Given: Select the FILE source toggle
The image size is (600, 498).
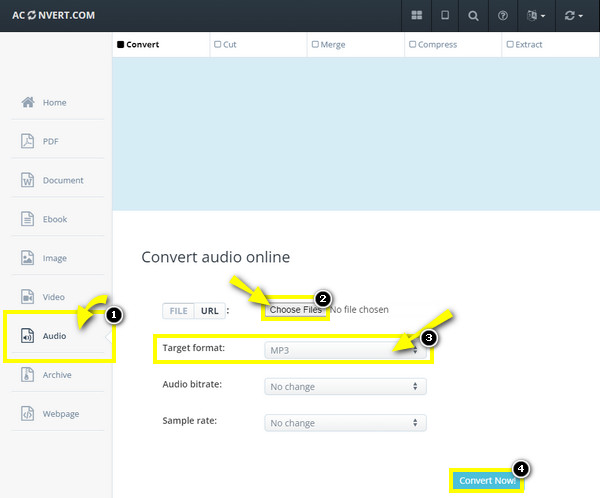Looking at the screenshot, I should click(x=179, y=311).
